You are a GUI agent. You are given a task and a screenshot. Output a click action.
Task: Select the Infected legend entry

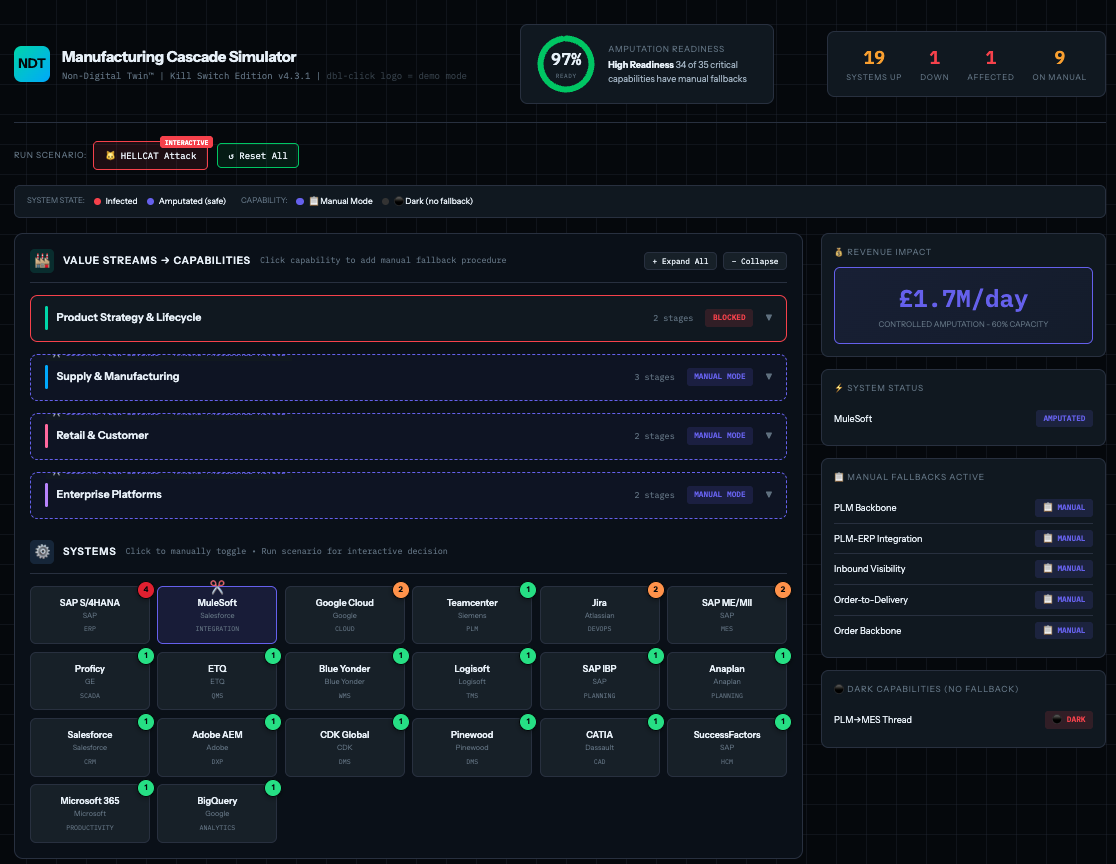[115, 201]
